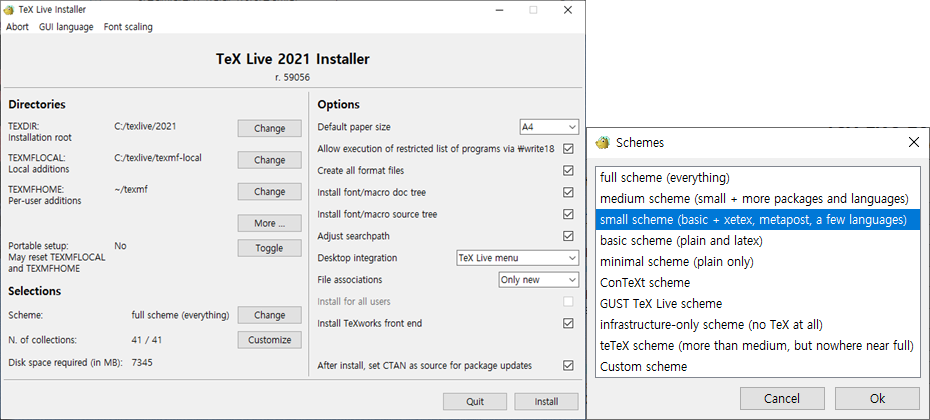Select the teTeX scheme entry
Screen dimensions: 930x420
coord(757,345)
